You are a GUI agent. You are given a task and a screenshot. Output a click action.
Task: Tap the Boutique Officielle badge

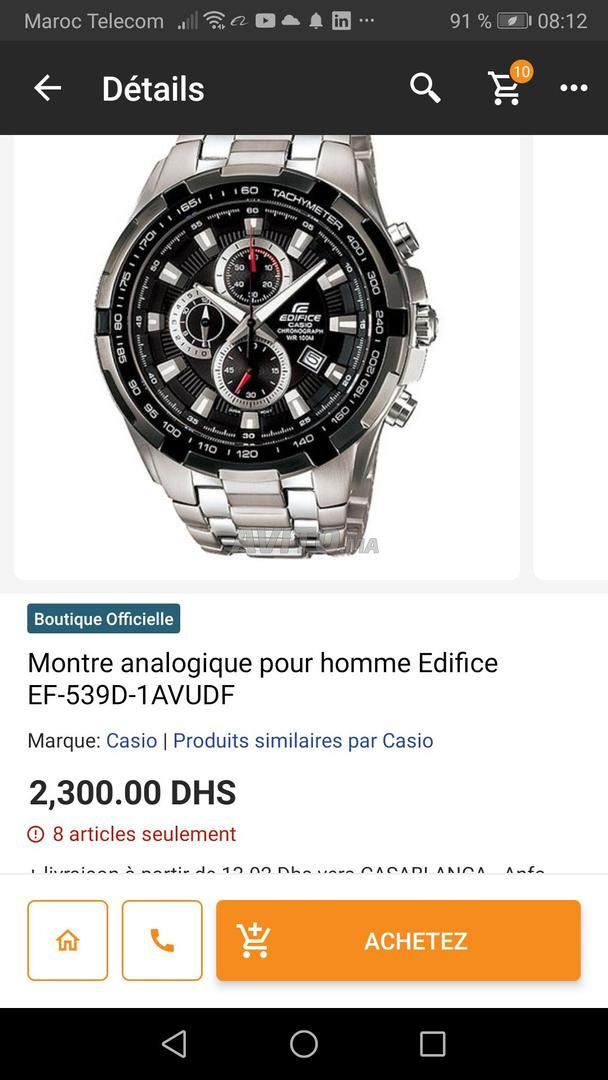[x=104, y=619]
